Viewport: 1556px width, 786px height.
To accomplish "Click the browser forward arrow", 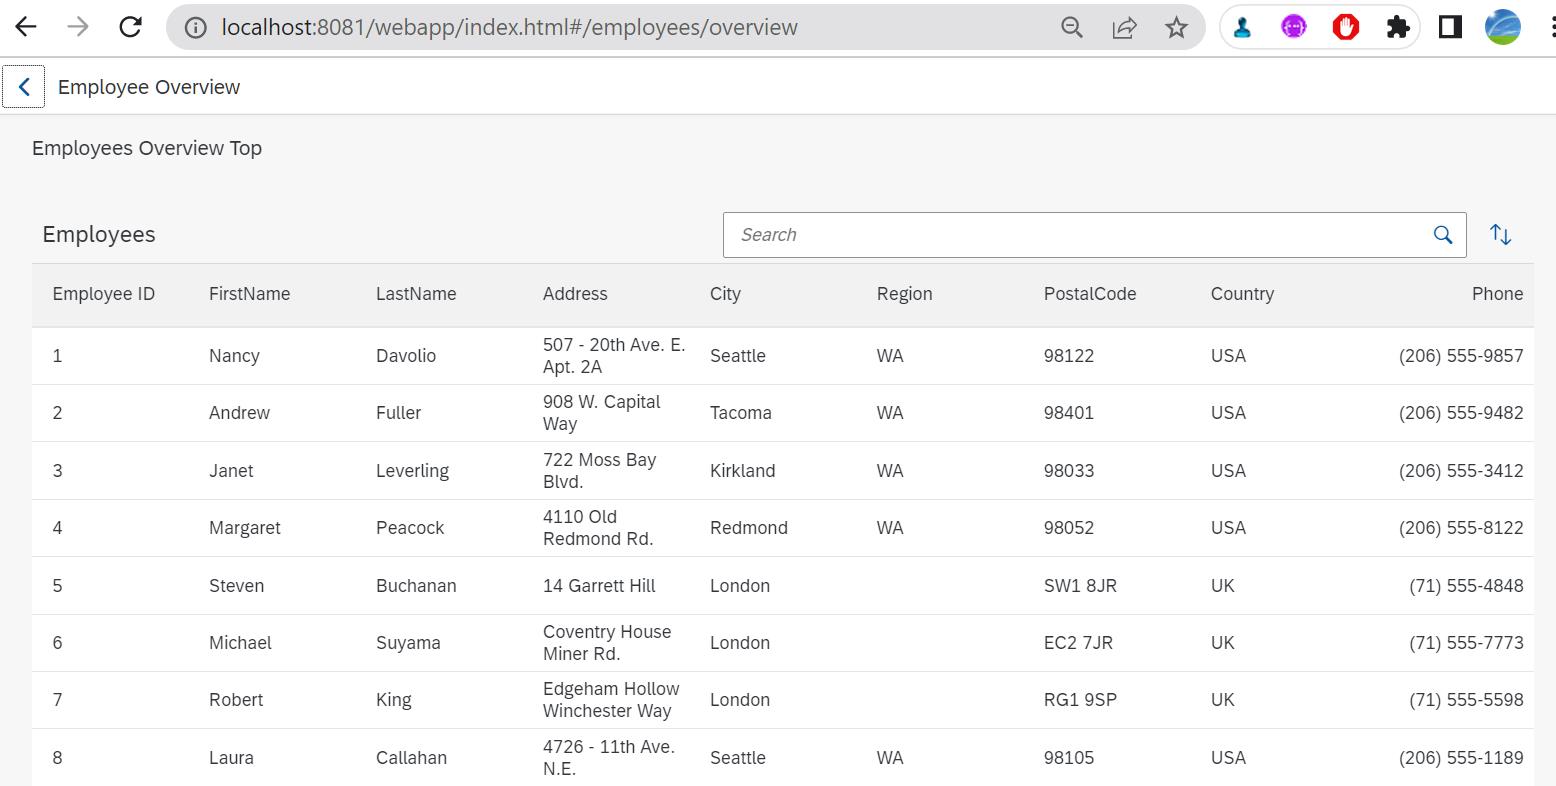I will pyautogui.click(x=78, y=27).
